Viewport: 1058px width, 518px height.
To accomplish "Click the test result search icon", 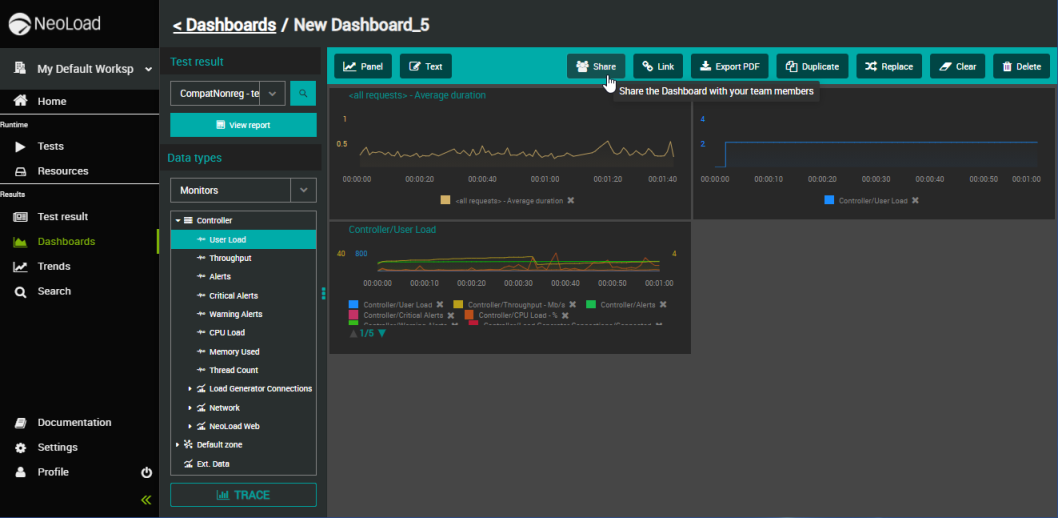I will (303, 94).
